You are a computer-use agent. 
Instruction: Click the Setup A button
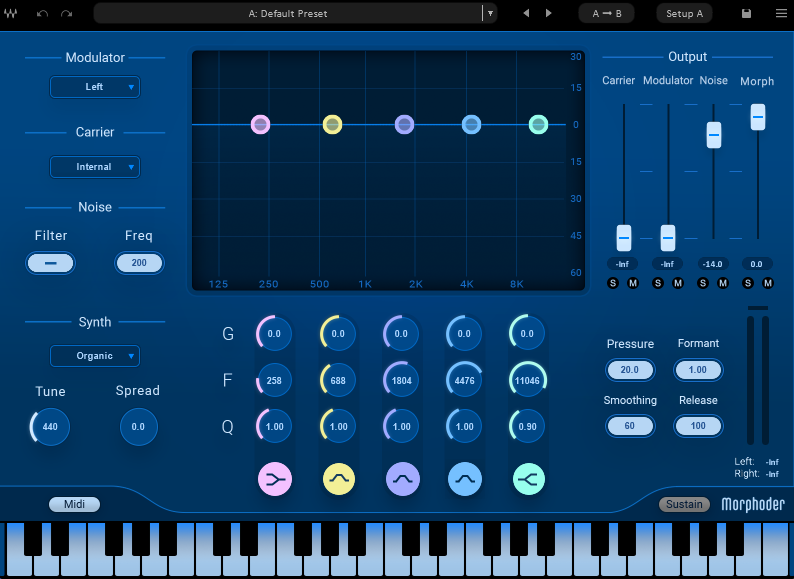pyautogui.click(x=685, y=14)
